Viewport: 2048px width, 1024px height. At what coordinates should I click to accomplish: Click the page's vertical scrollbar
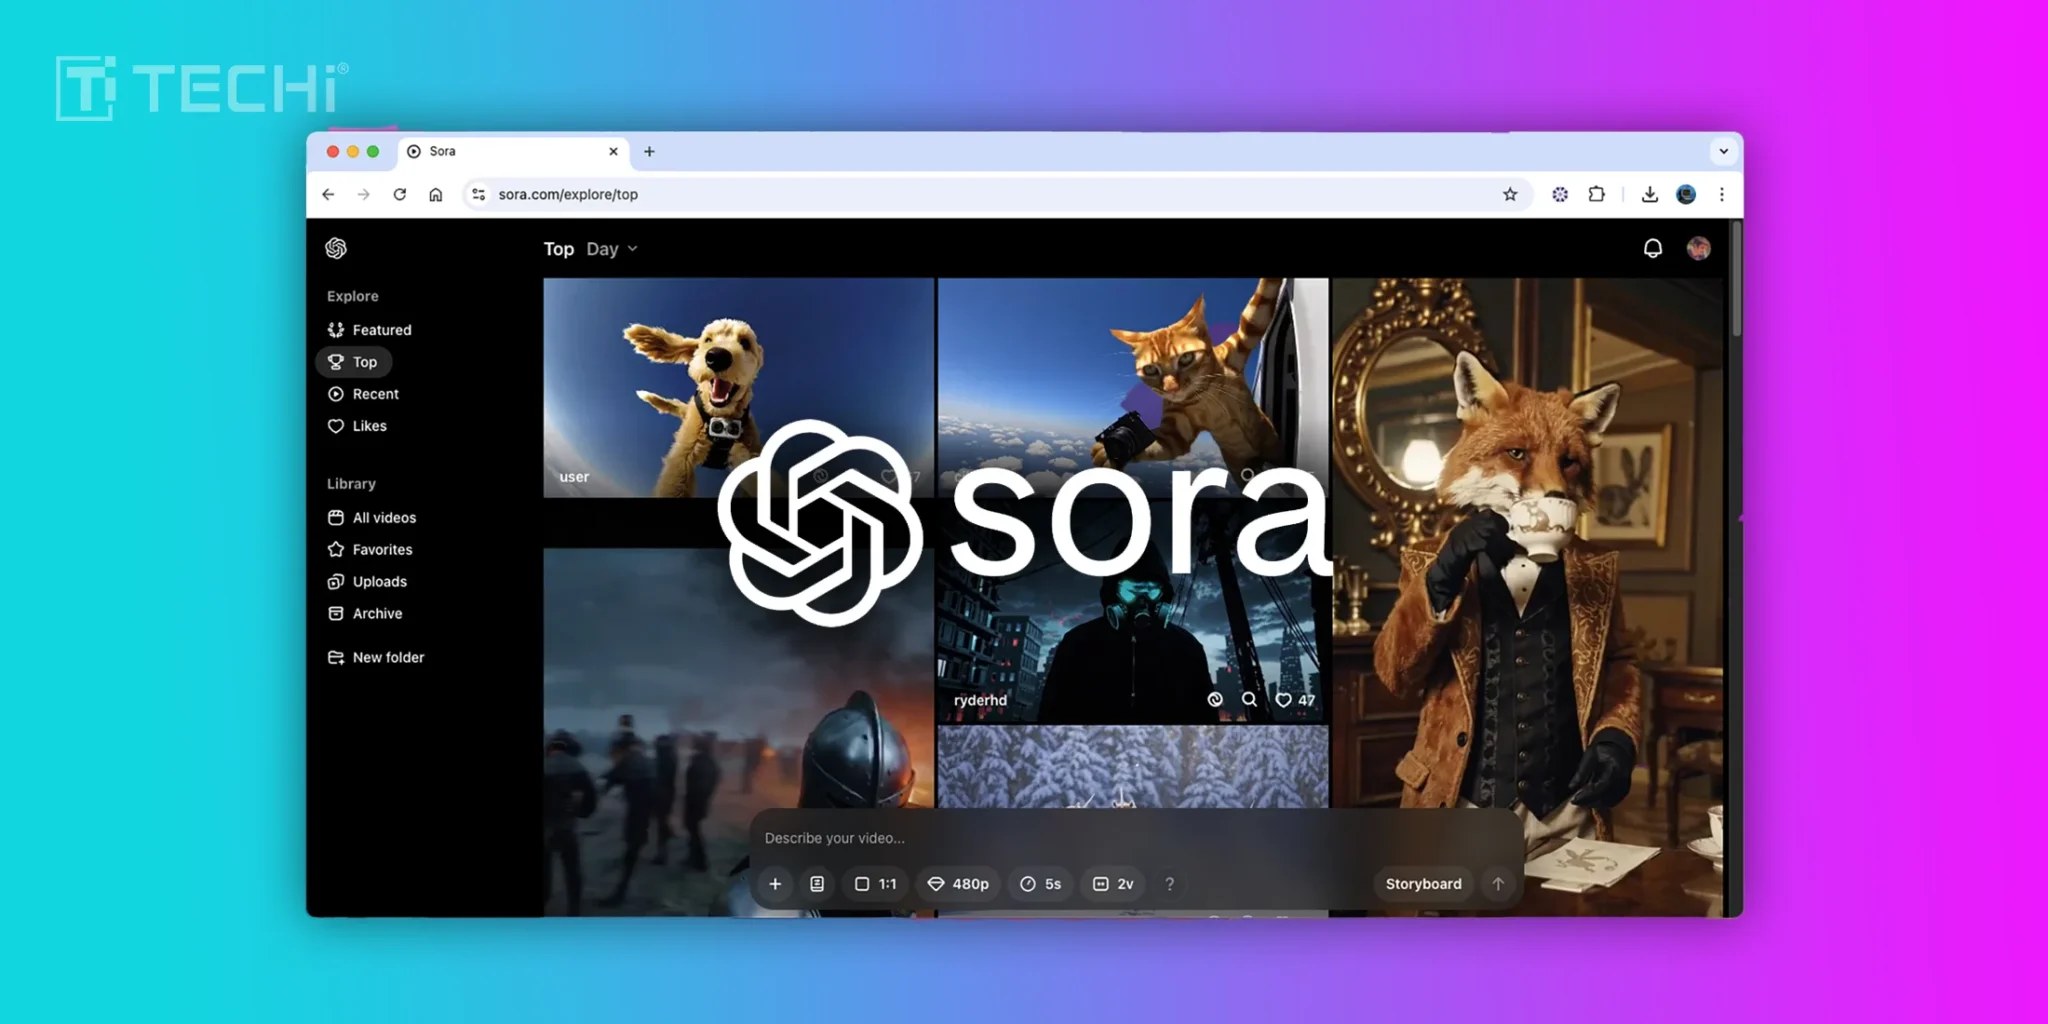coord(1737,280)
